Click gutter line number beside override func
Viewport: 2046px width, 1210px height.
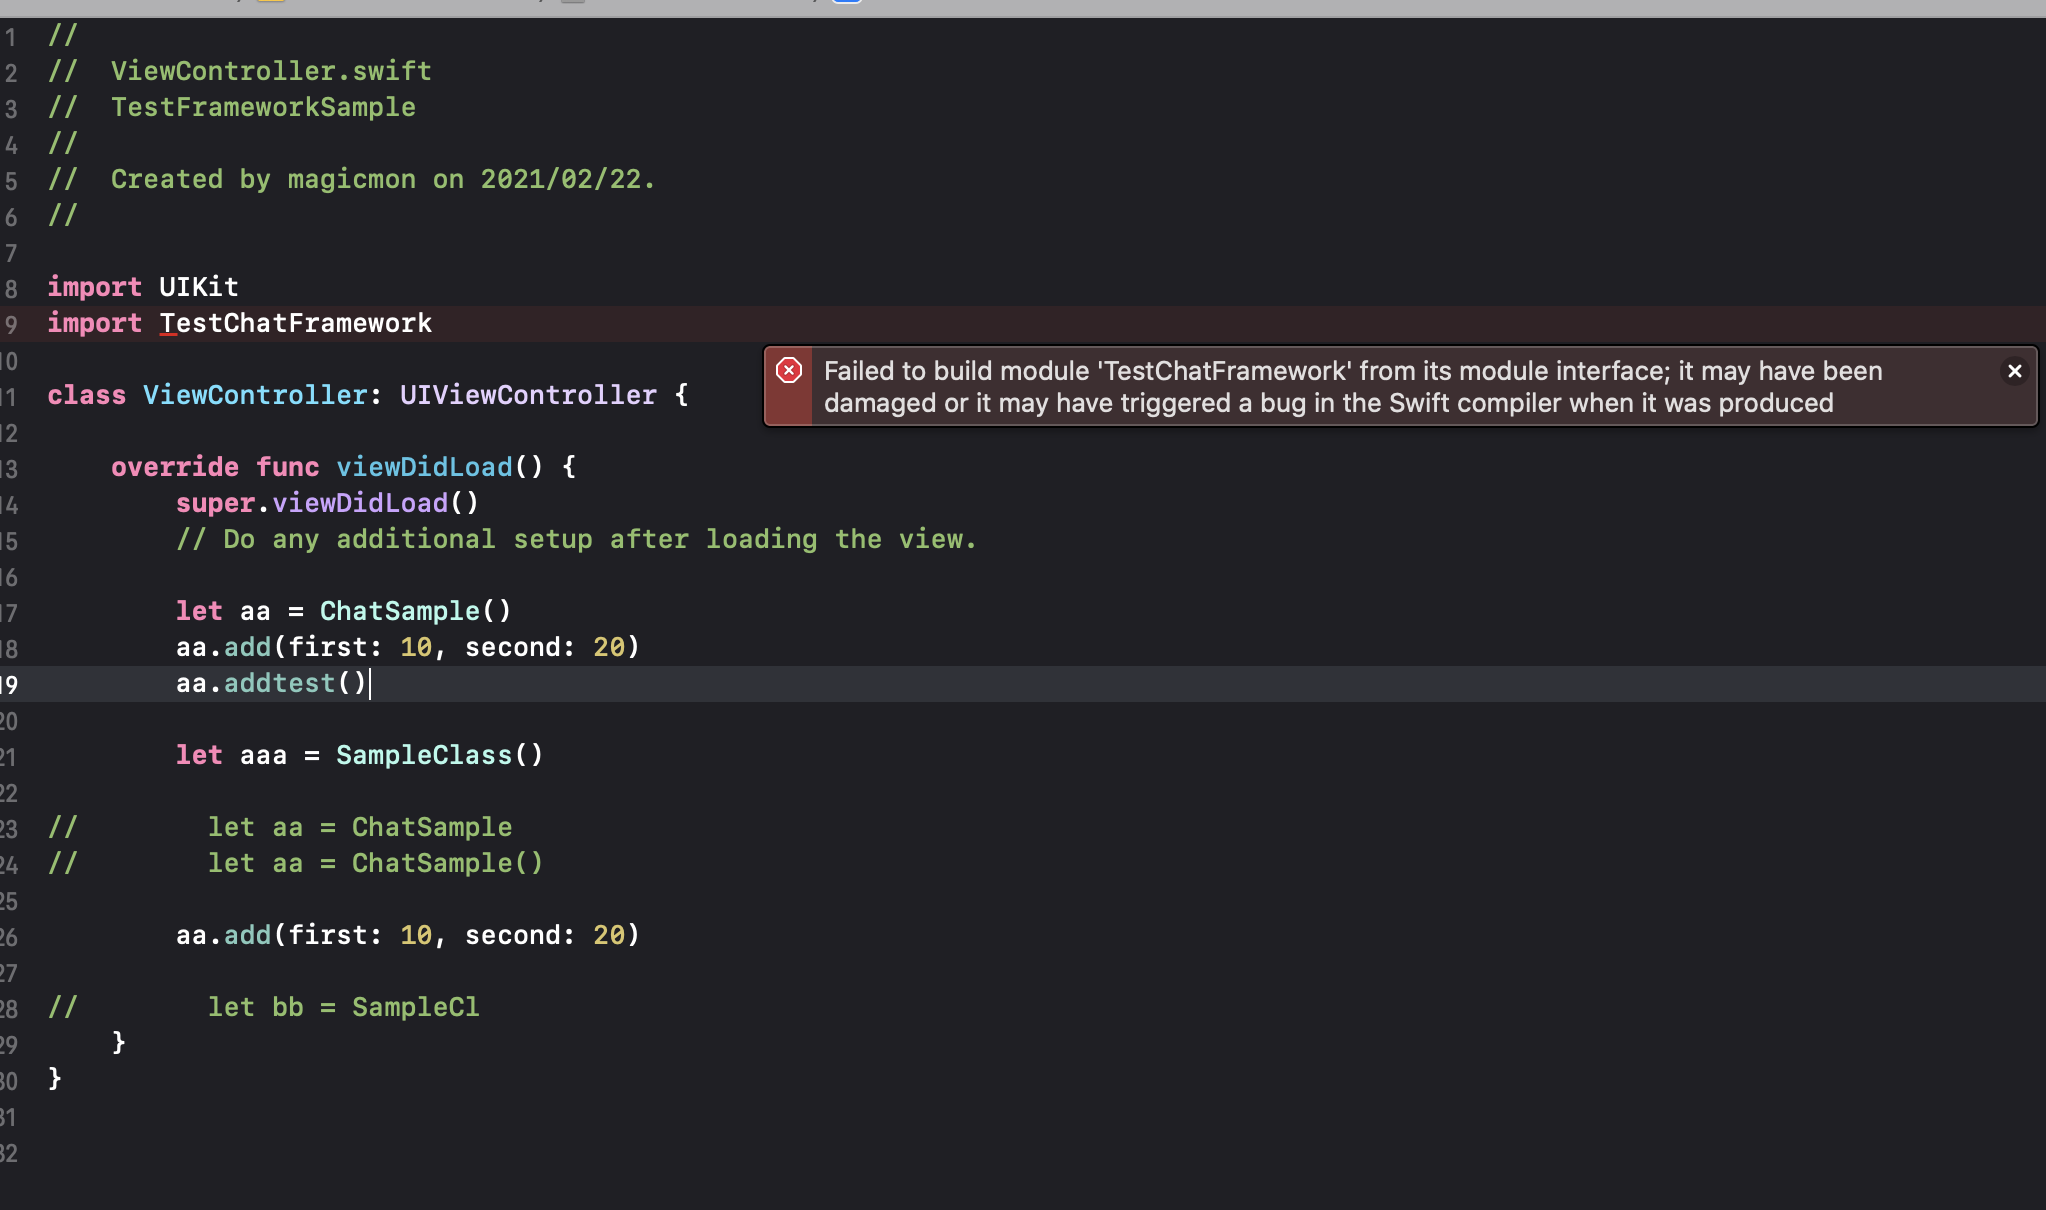coord(9,468)
